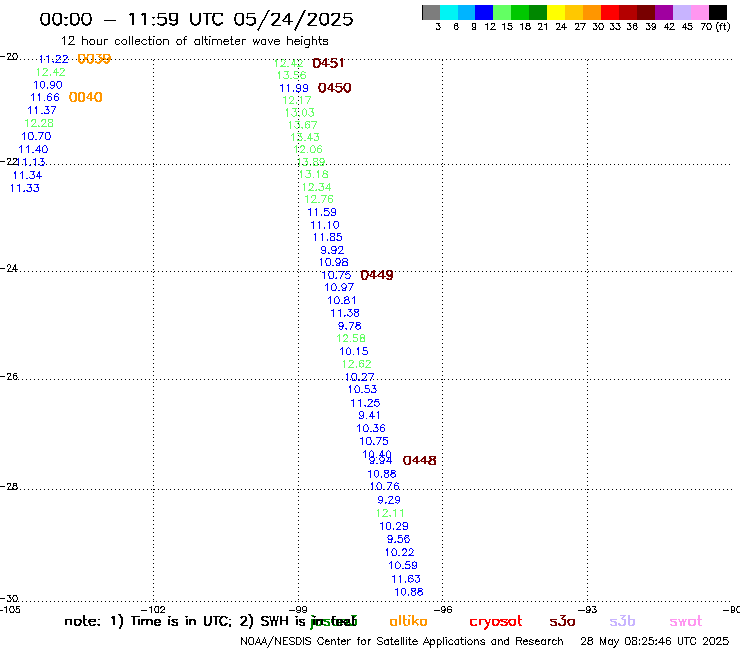Click the dark red 0451 time label
Screen dimensions: 740x650
point(328,63)
